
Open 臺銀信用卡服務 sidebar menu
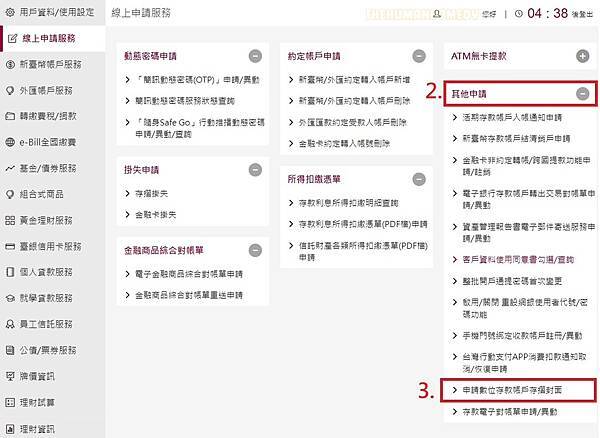click(x=51, y=246)
